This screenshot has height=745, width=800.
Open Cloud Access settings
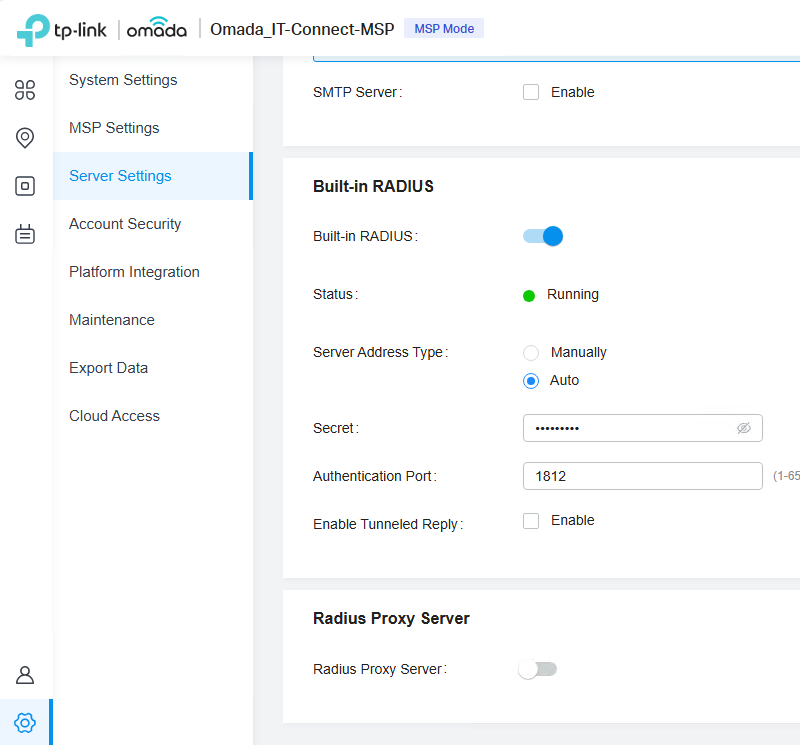point(114,416)
